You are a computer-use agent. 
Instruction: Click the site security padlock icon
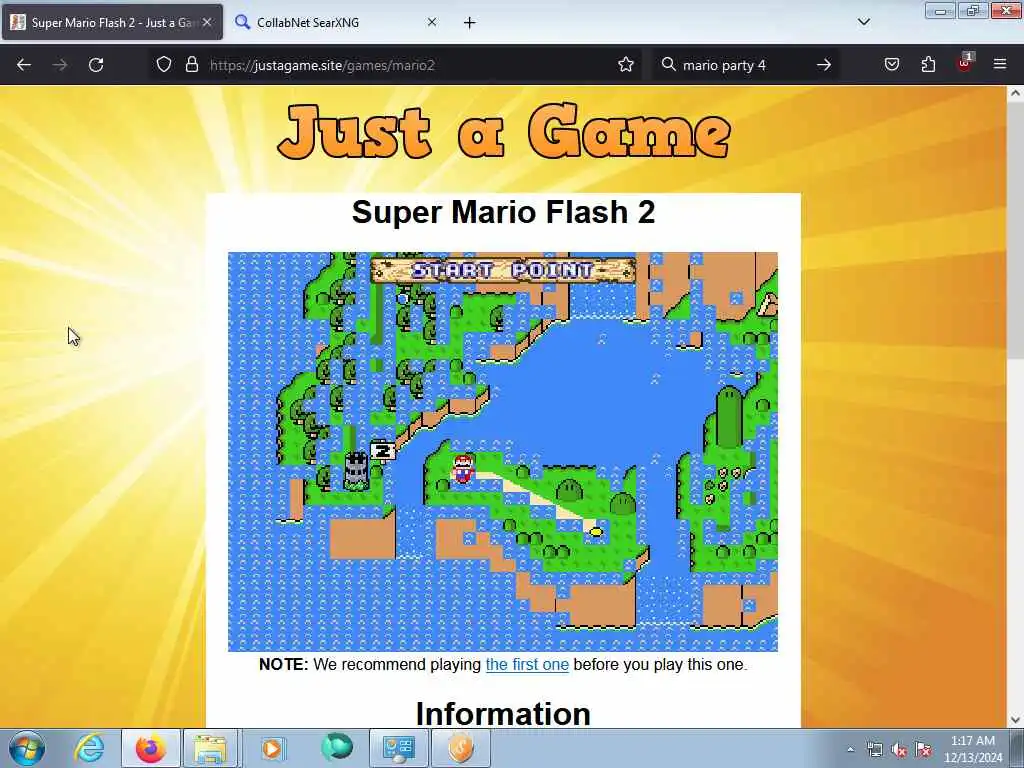coord(191,65)
